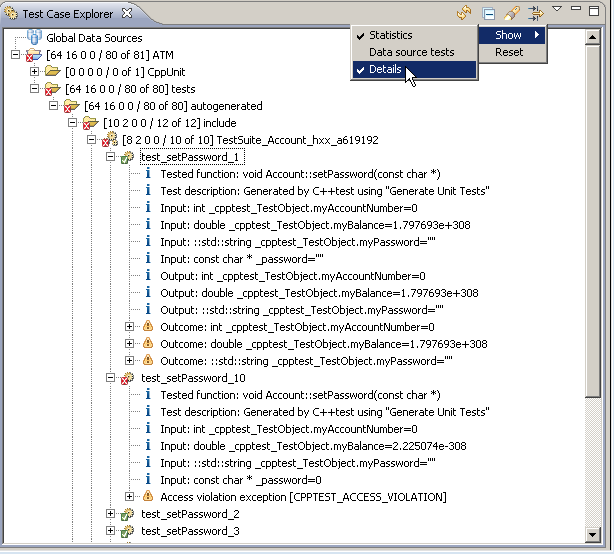Screen dimensions: 614x554
Task: Select the [10 2 0 0 / 12 of 12] include label
Action: coord(170,123)
